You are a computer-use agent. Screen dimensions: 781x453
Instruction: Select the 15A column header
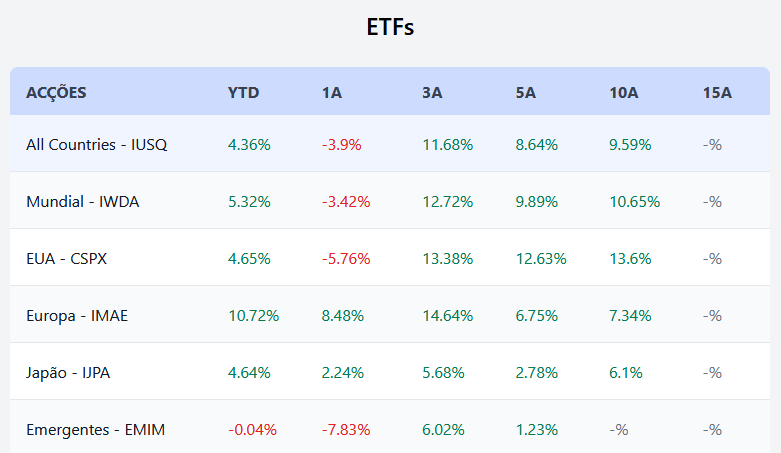[x=717, y=93]
